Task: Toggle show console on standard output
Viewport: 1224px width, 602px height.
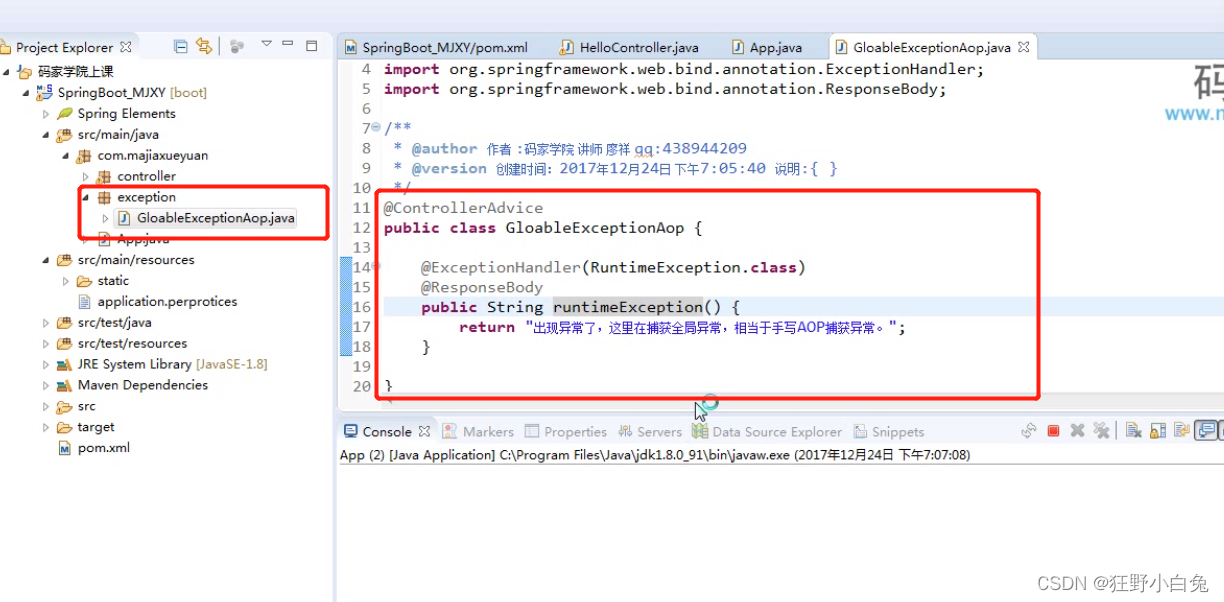Action: [1207, 431]
